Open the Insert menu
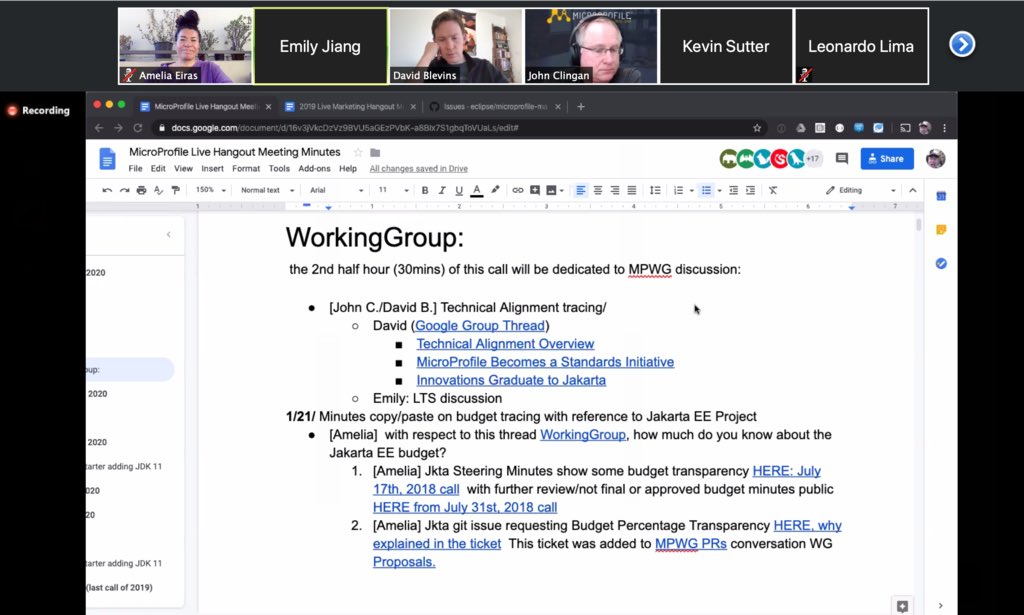The height and width of the screenshot is (615, 1024). pos(212,168)
